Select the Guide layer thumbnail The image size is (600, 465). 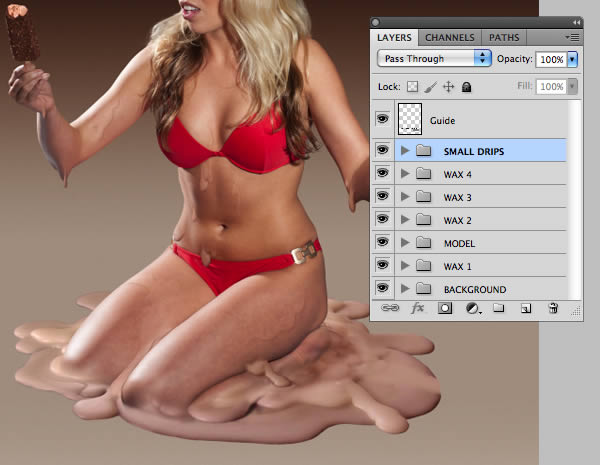pyautogui.click(x=410, y=119)
